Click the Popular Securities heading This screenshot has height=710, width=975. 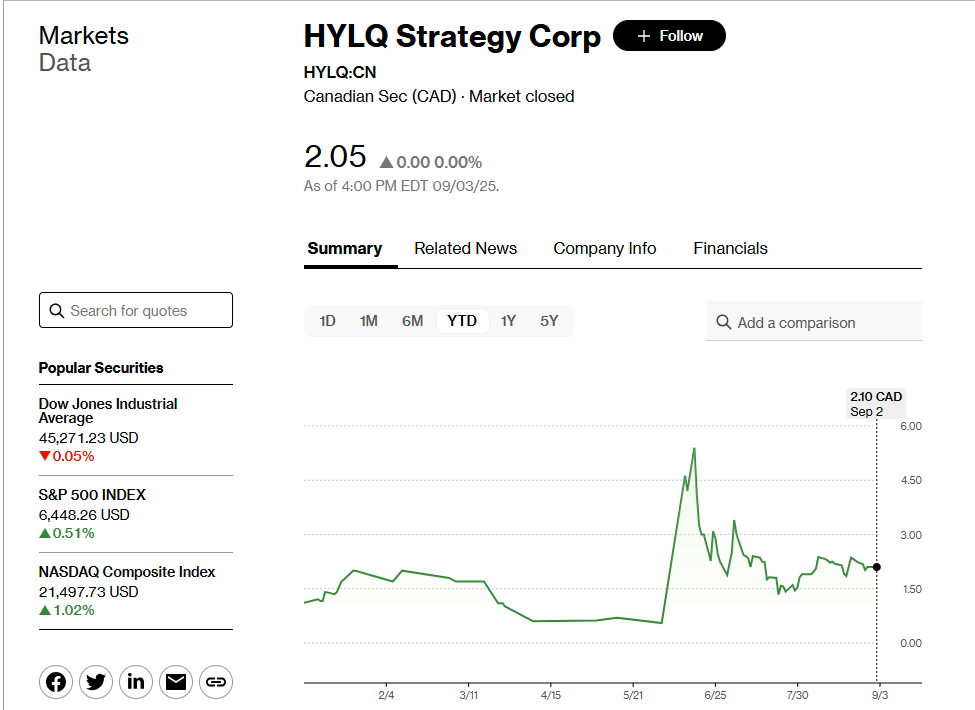tap(101, 368)
